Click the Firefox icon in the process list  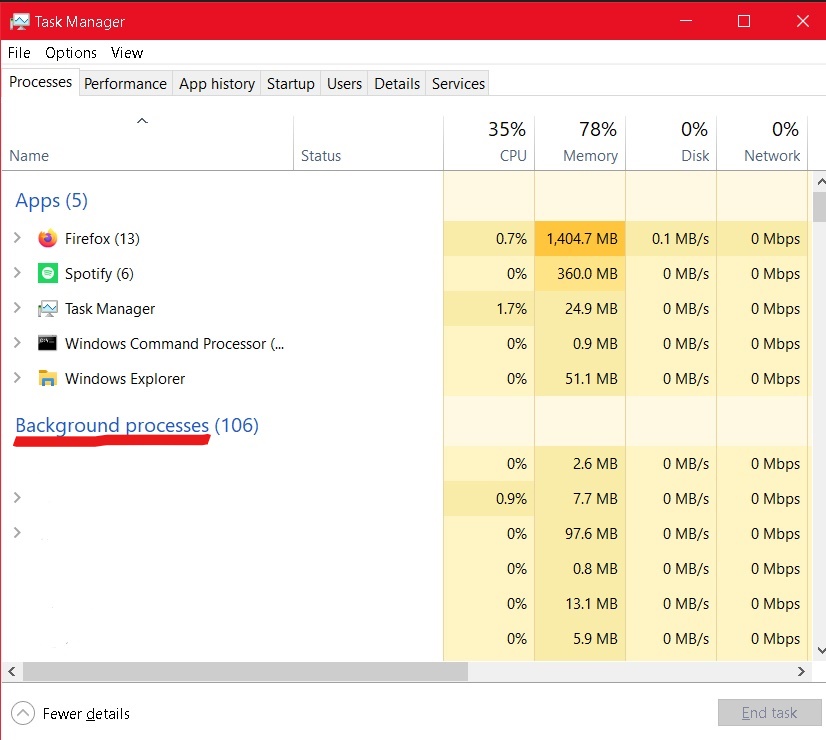[48, 238]
